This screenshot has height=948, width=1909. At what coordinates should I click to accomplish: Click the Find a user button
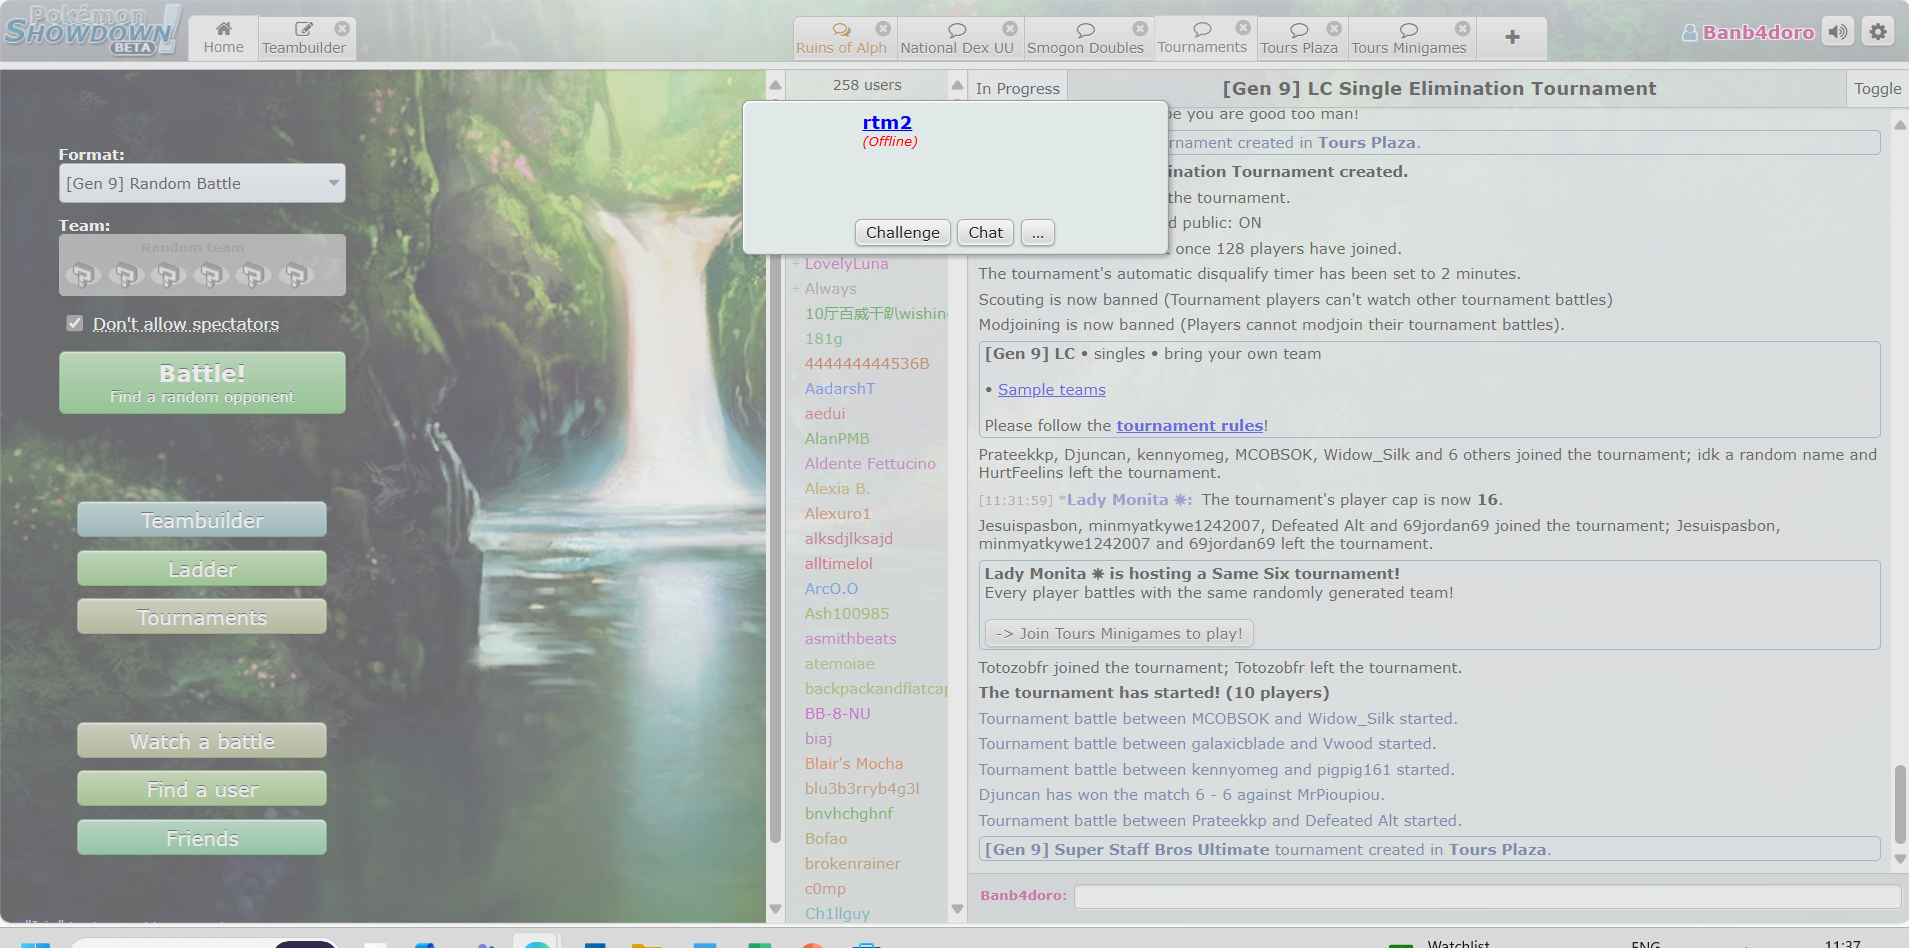coord(202,789)
